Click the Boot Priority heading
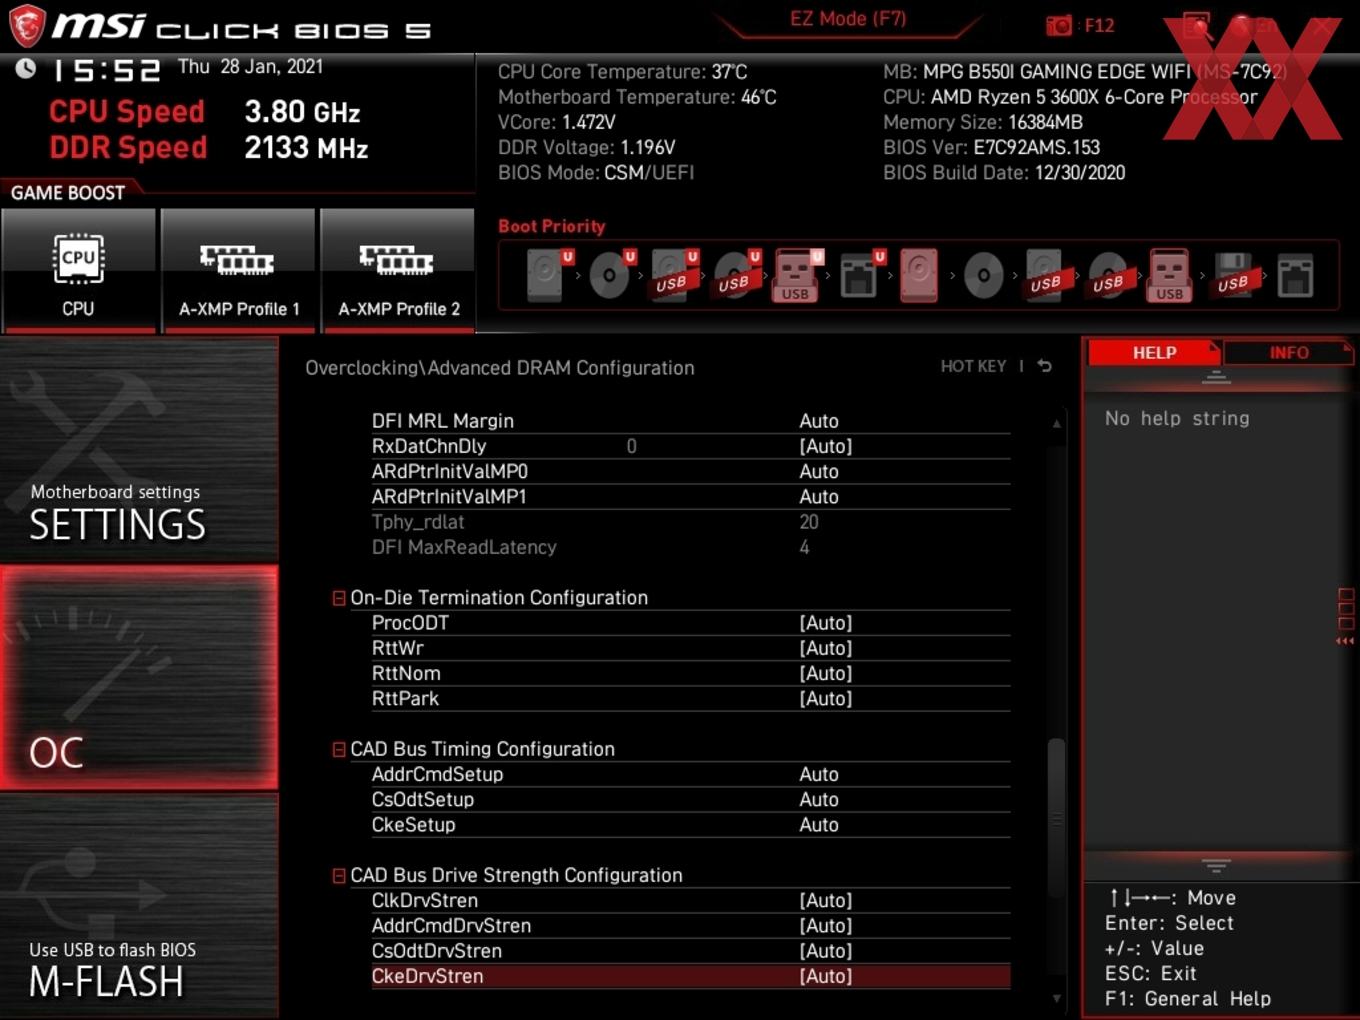The width and height of the screenshot is (1360, 1020). (552, 226)
